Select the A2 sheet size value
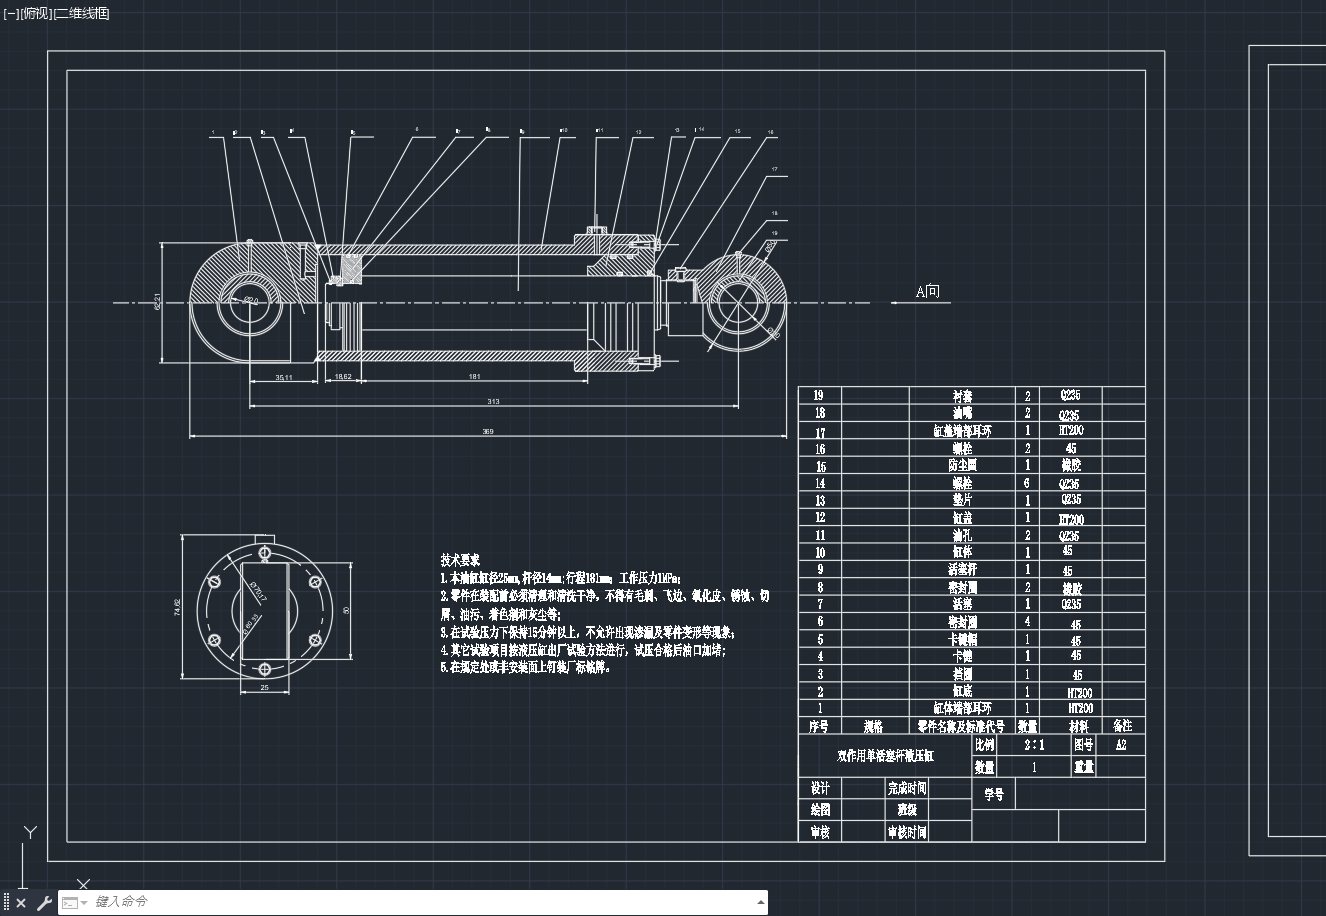 [x=1121, y=745]
